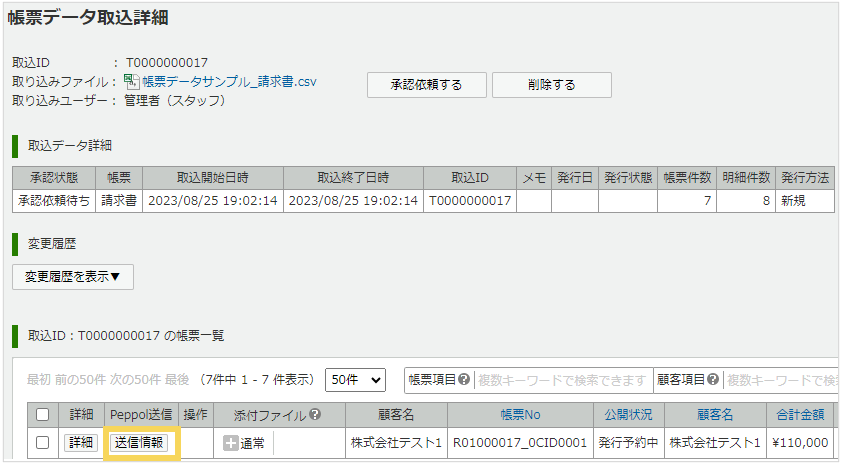Click the plus icon beside 通常 attachment
843x466 pixels.
click(231, 443)
